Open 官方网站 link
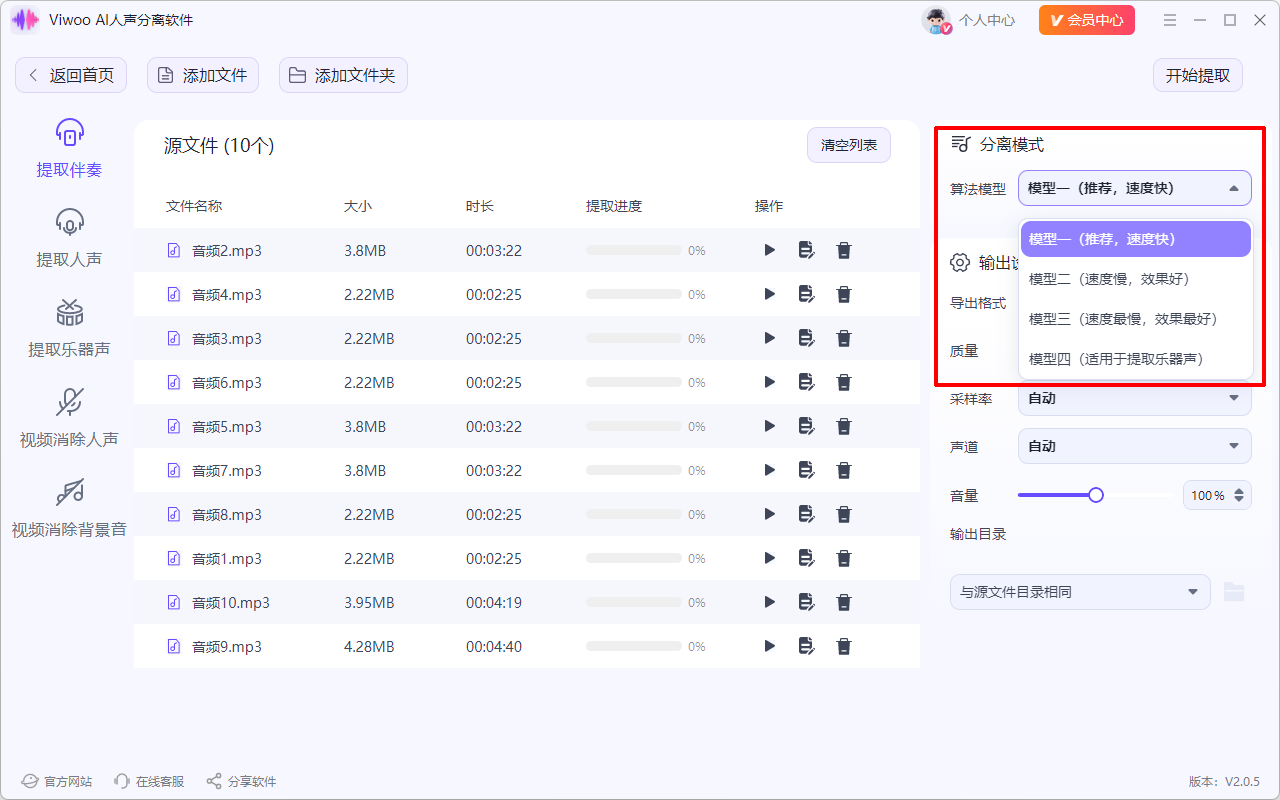Image resolution: width=1280 pixels, height=800 pixels. 58,781
